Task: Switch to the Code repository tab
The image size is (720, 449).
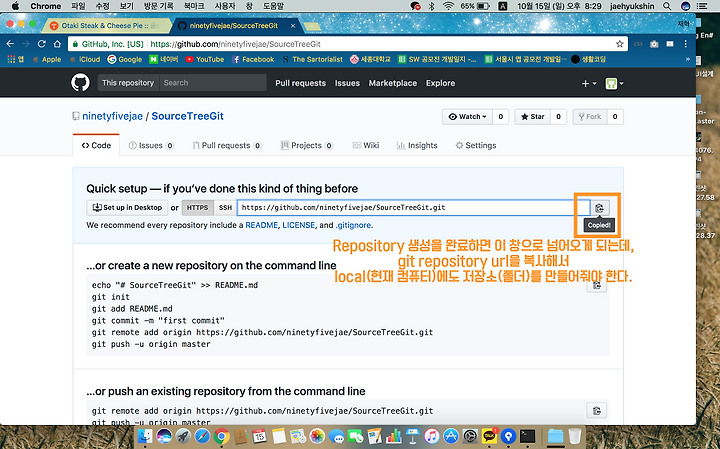Action: (x=96, y=146)
